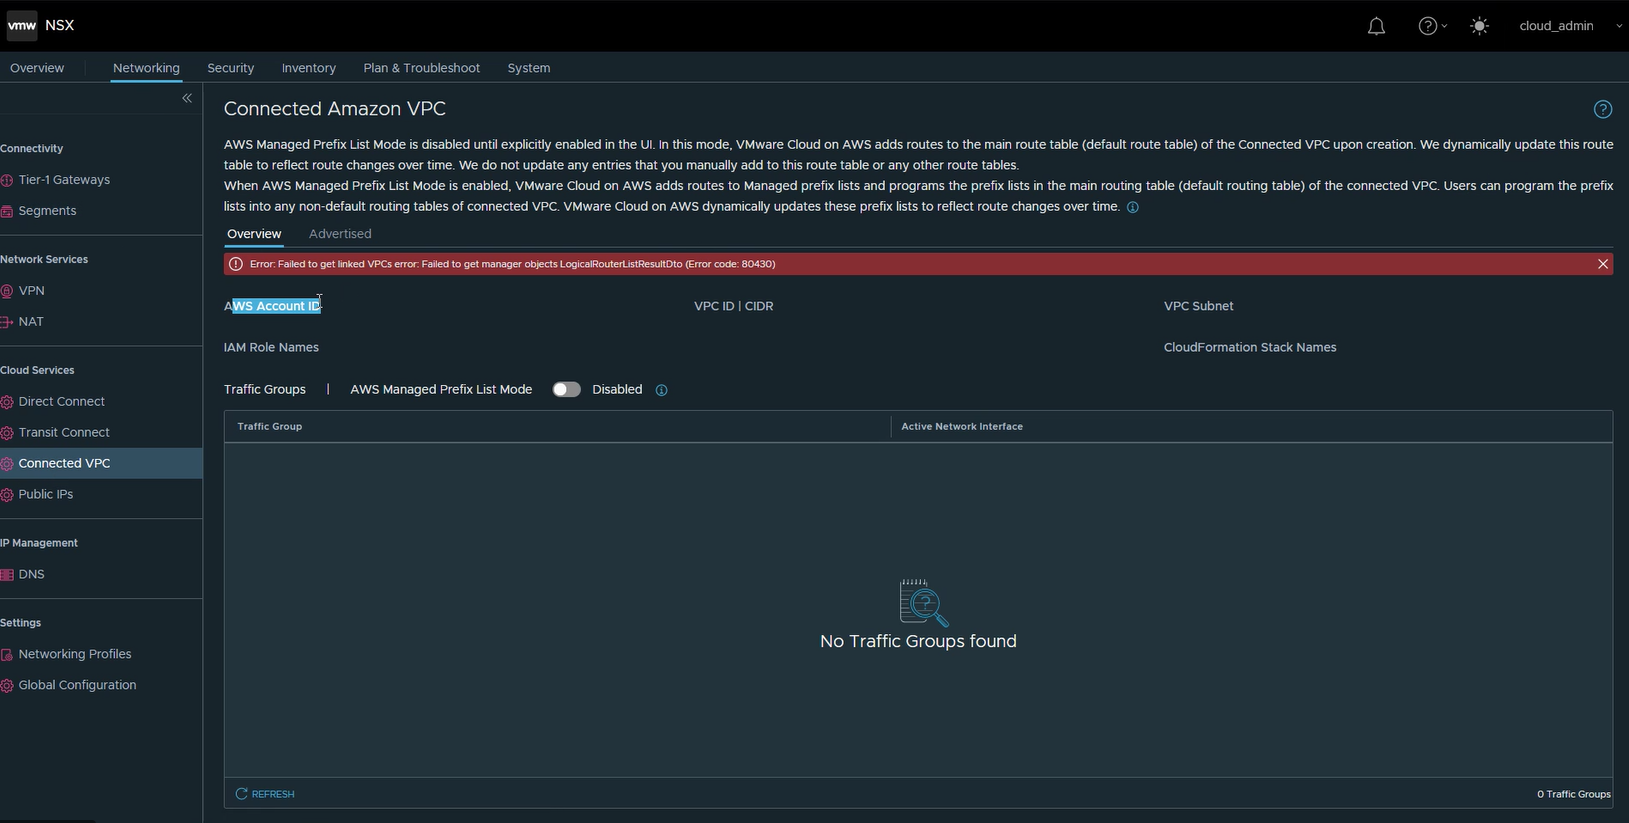
Task: Go to Transit Connect page
Action: [x=64, y=432]
